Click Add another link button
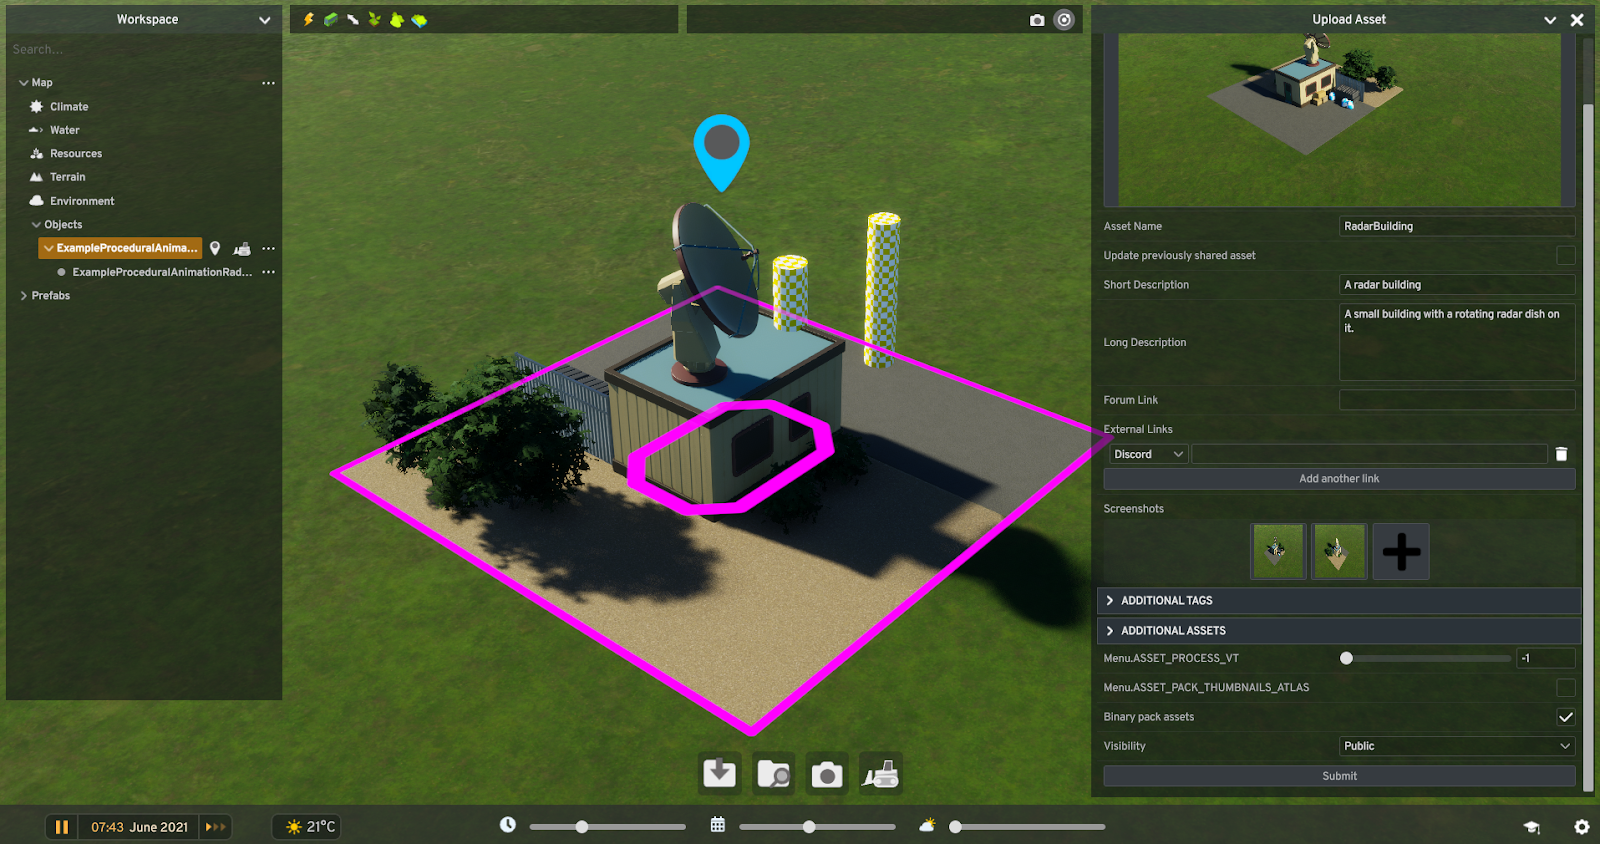Screen dimensions: 1600x844 1338,479
